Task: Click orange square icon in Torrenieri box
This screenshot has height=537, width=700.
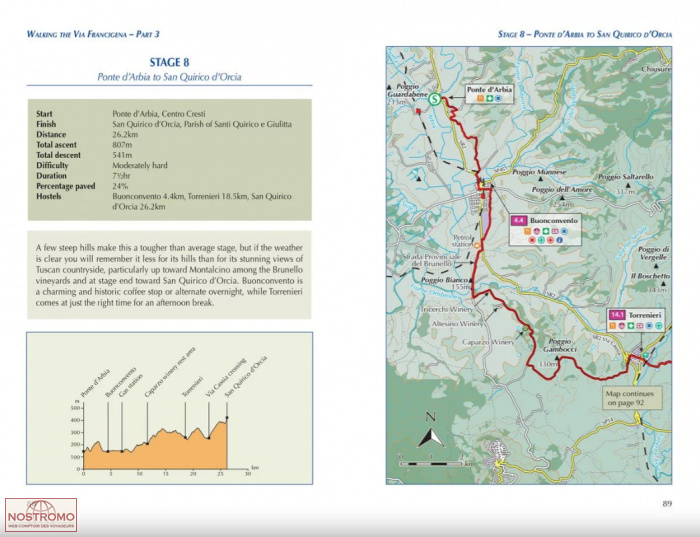Action: click(x=612, y=326)
